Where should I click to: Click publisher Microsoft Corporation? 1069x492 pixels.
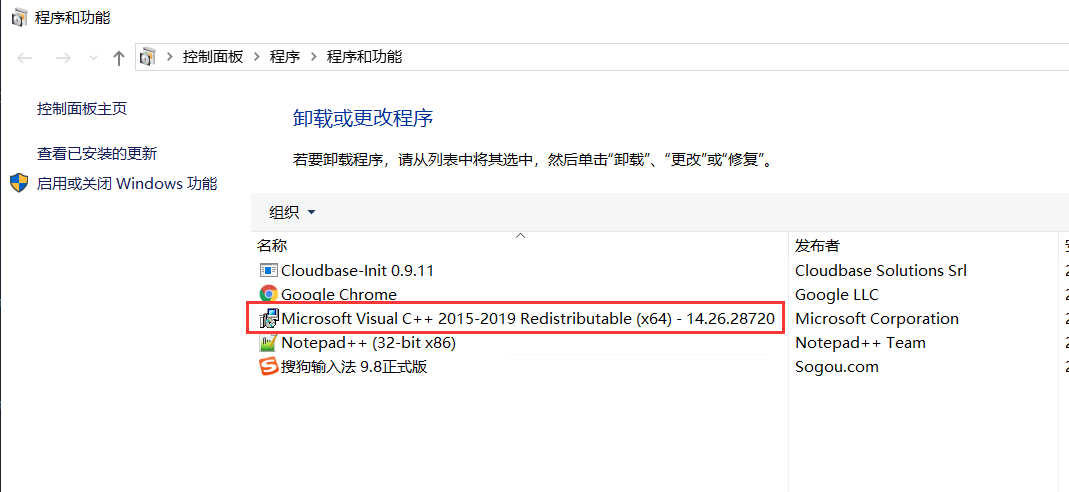[x=877, y=319]
